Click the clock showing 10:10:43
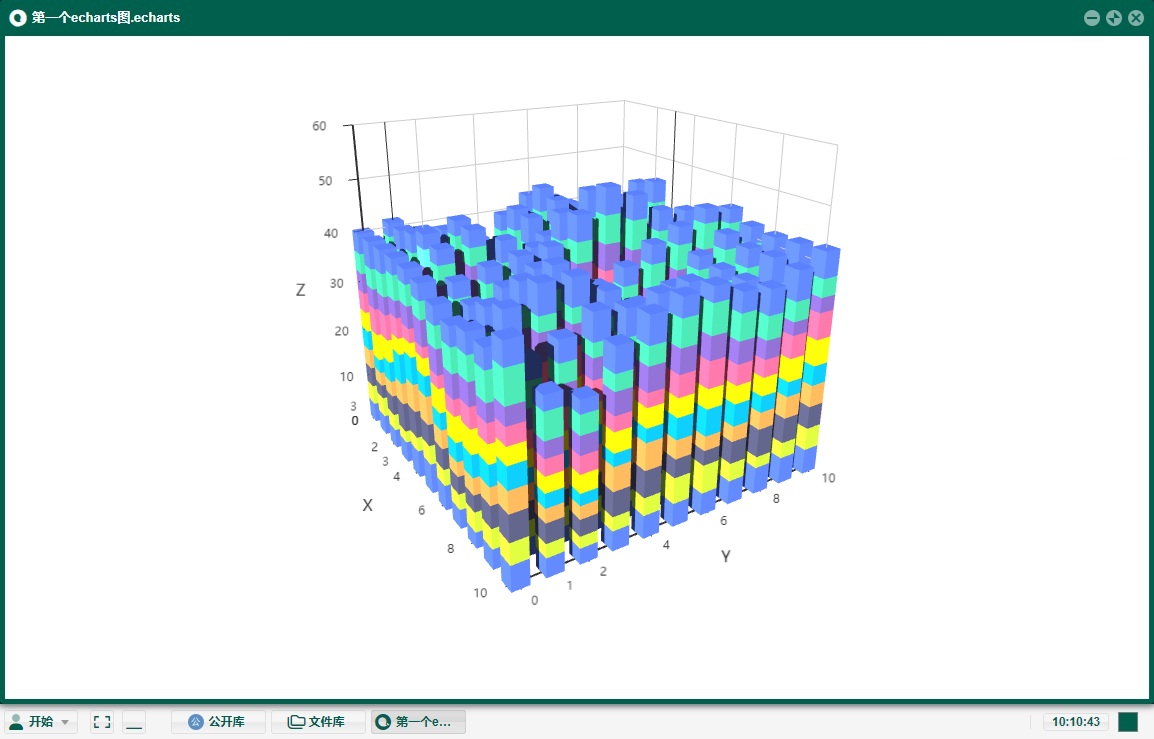1154x739 pixels. coord(1075,722)
